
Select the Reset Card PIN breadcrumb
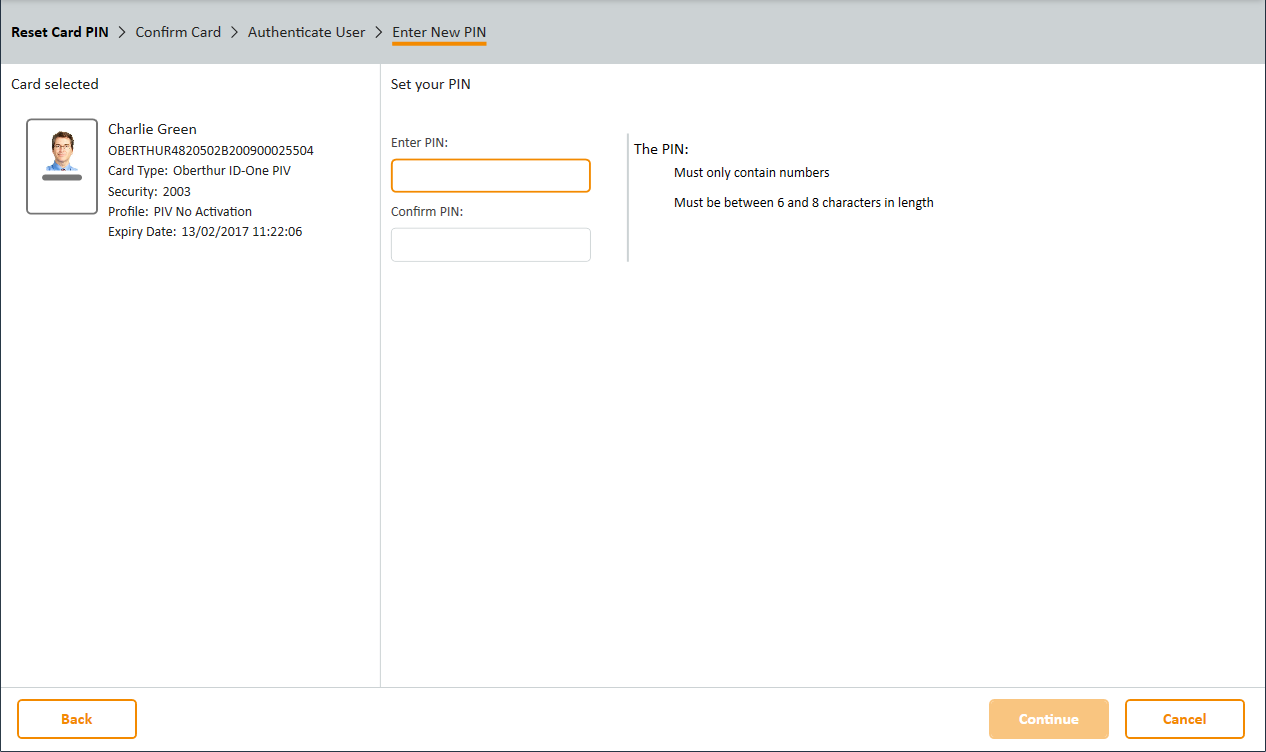(60, 32)
